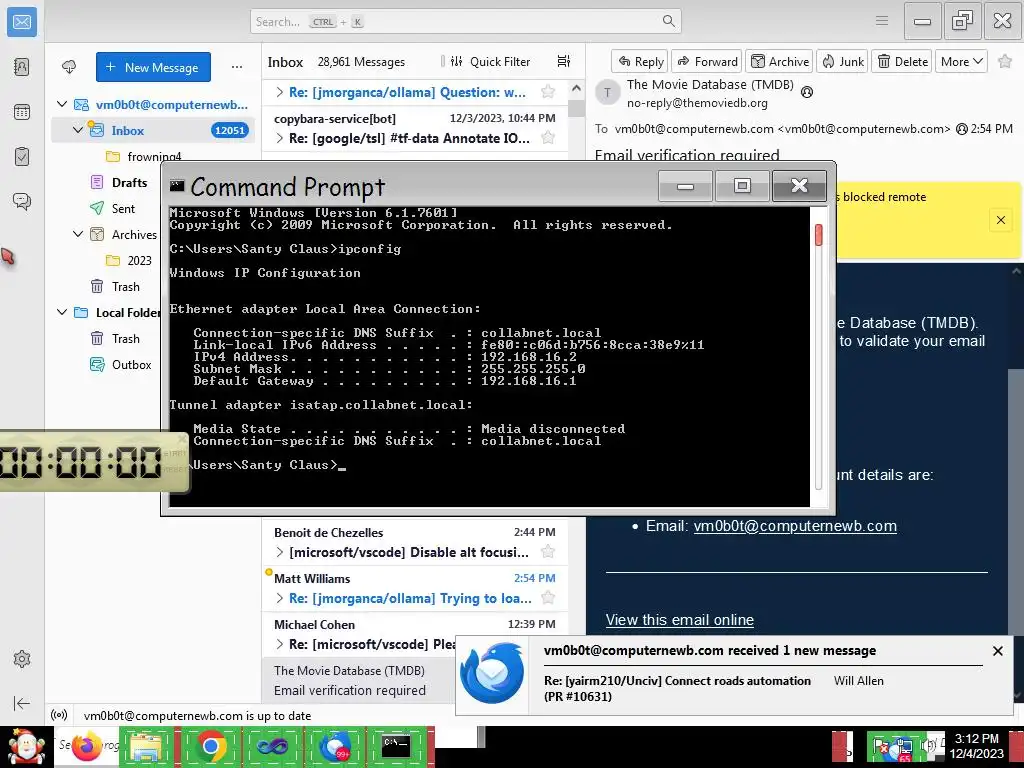The width and height of the screenshot is (1024, 768).
Task: Open the frowning4 subfolder
Action: tap(154, 156)
